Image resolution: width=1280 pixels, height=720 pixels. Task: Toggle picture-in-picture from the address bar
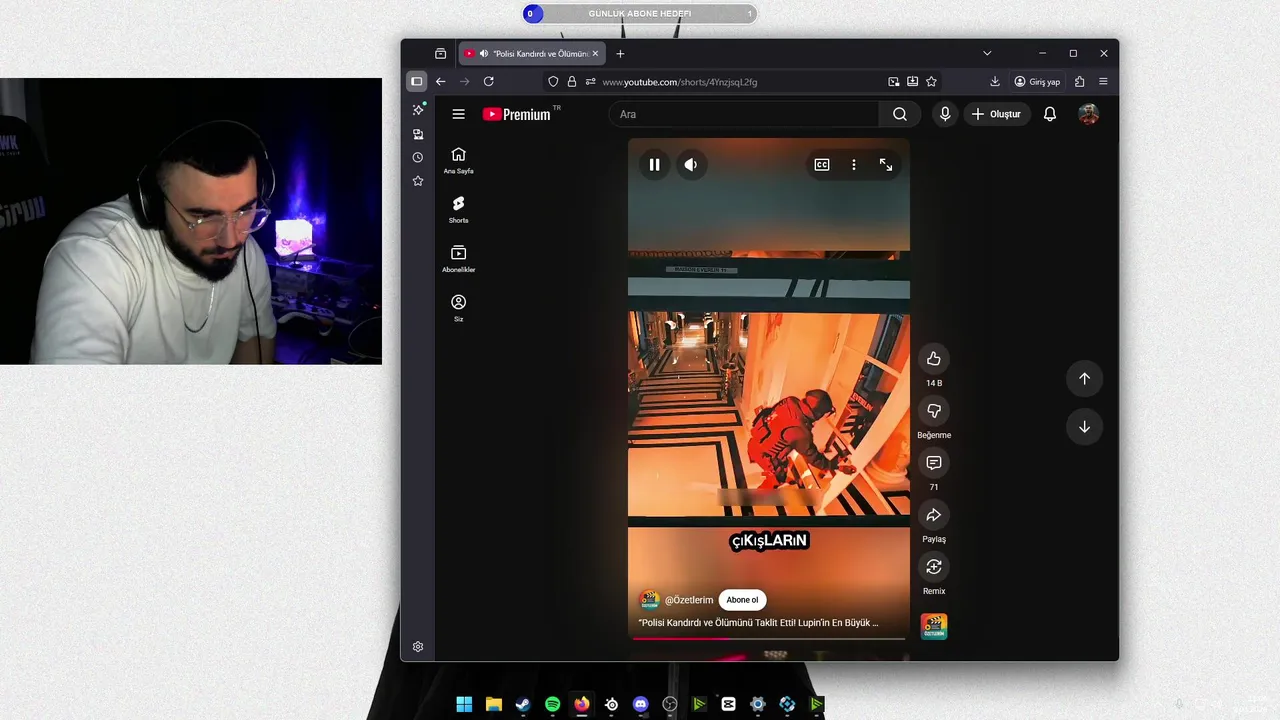[894, 82]
